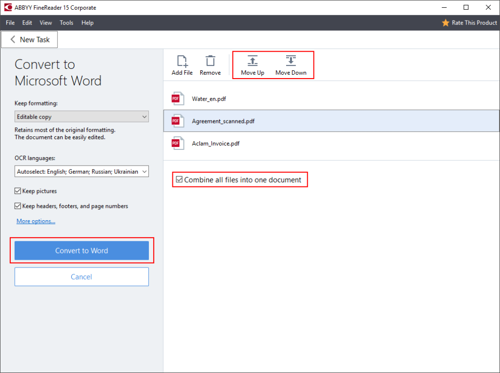Image resolution: width=500 pixels, height=373 pixels.
Task: Toggle Keep pictures checkbox
Action: tap(18, 191)
